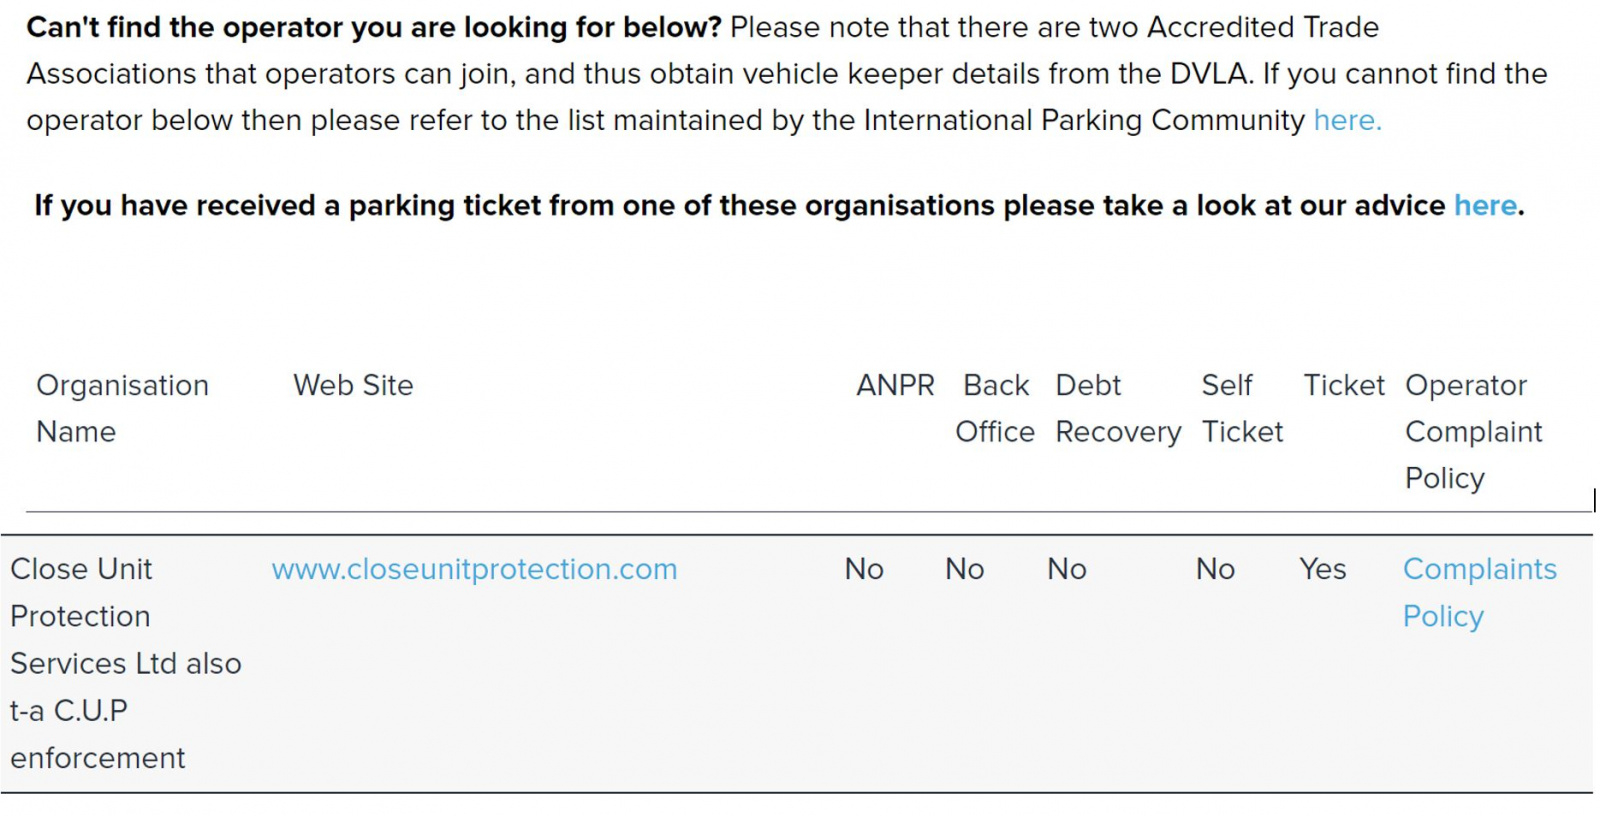
Task: Click the Self Ticket 'No' value
Action: (x=1215, y=569)
